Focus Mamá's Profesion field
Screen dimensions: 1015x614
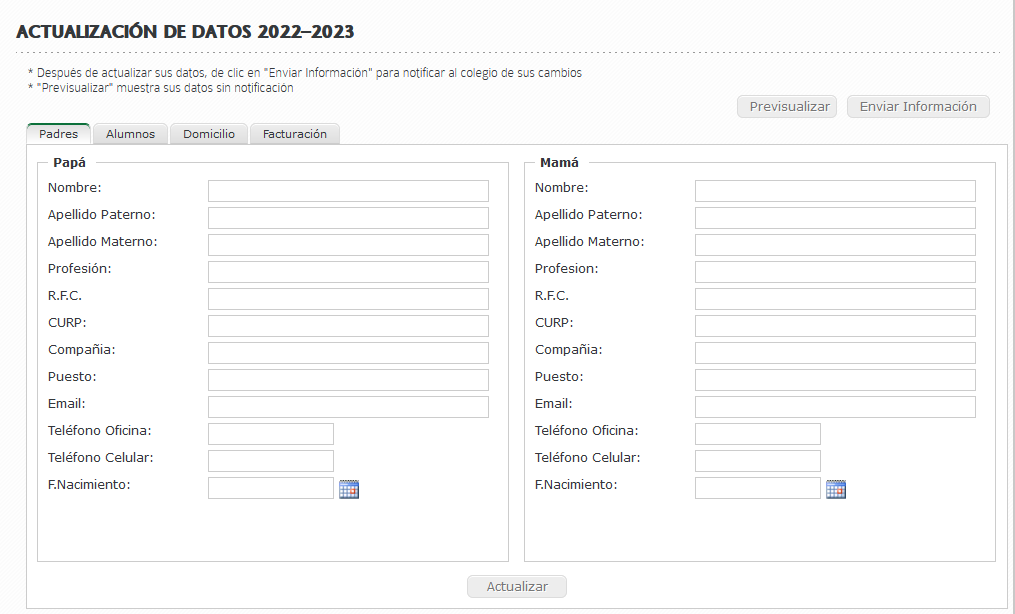click(x=835, y=272)
